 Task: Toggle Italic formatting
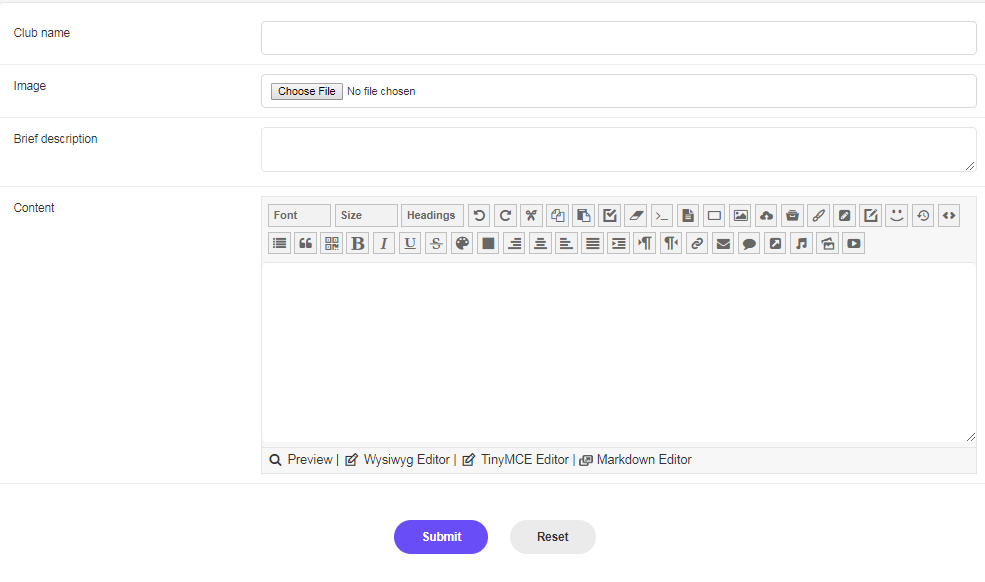tap(384, 243)
